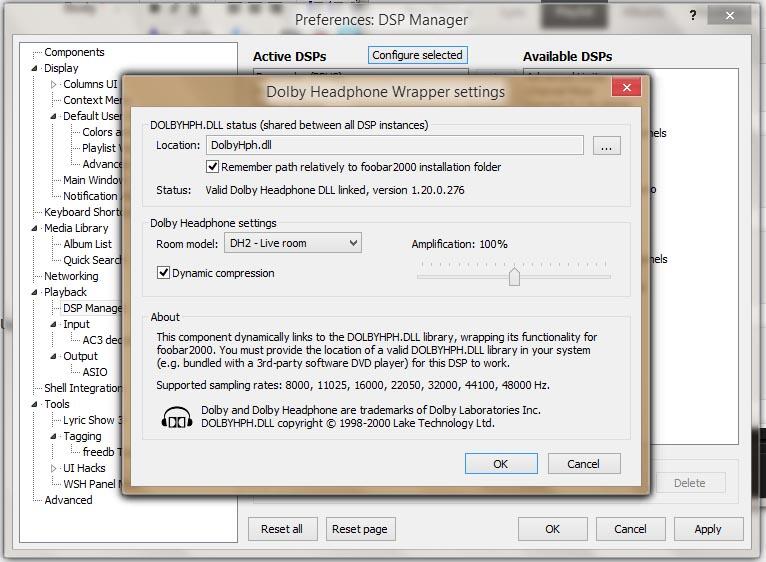
Task: Click the Dolby Headphone logo icon
Action: coord(177,417)
